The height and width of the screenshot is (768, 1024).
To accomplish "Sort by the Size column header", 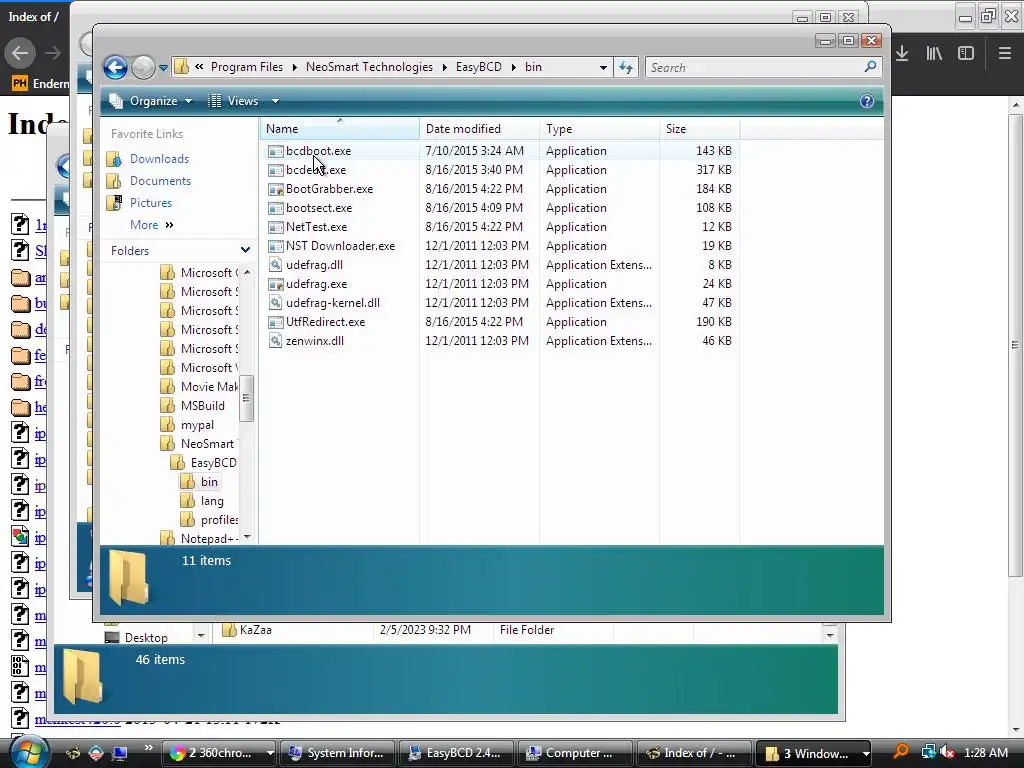I will point(699,129).
